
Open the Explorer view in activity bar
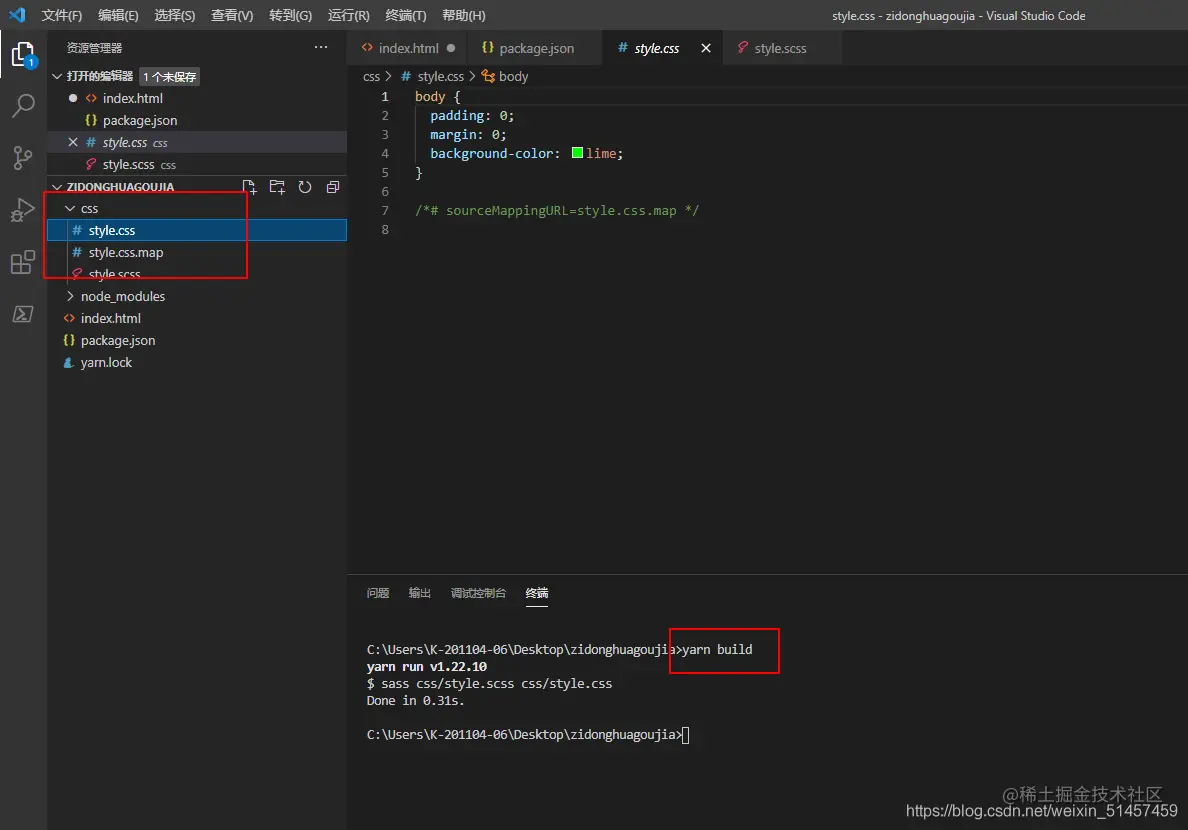[23, 55]
